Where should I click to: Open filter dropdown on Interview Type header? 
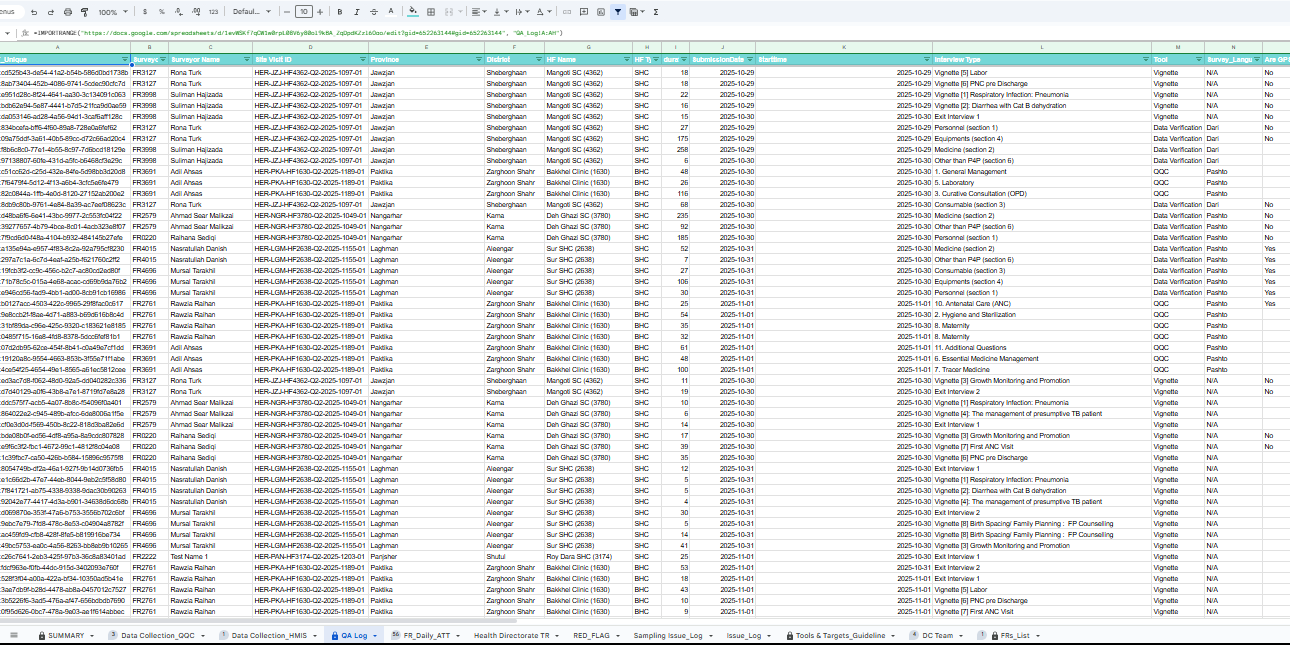coord(1144,60)
